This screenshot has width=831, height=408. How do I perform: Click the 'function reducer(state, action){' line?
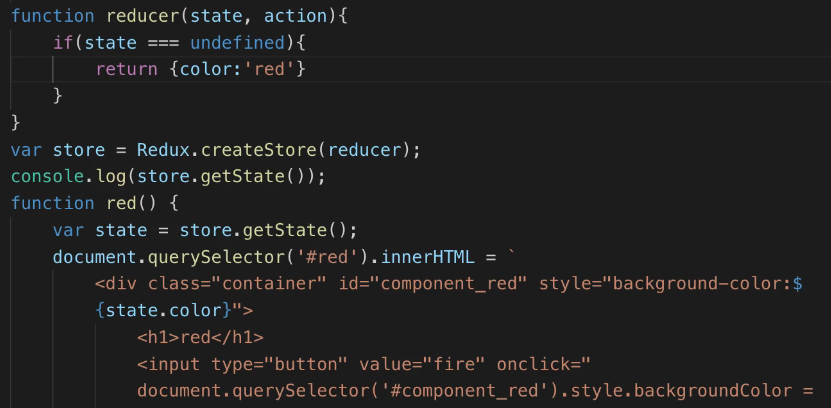(179, 16)
